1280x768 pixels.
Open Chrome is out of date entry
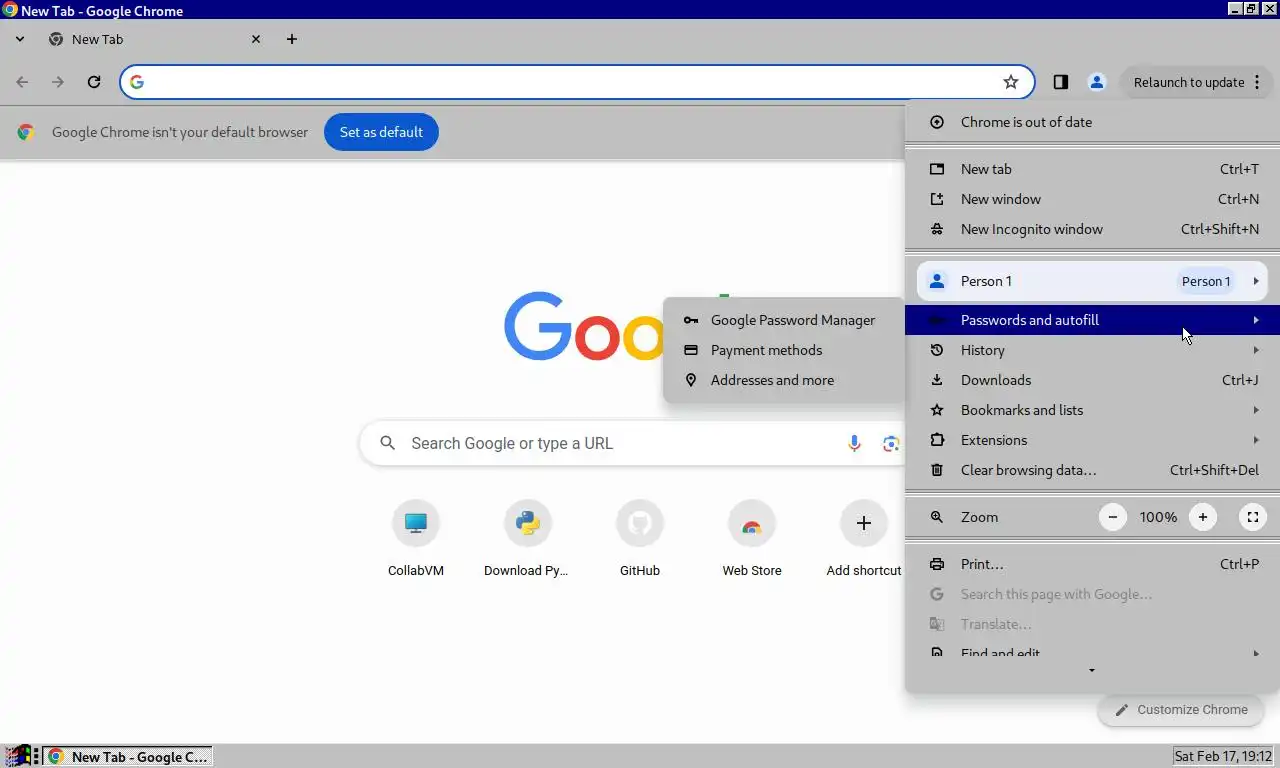(x=1092, y=122)
